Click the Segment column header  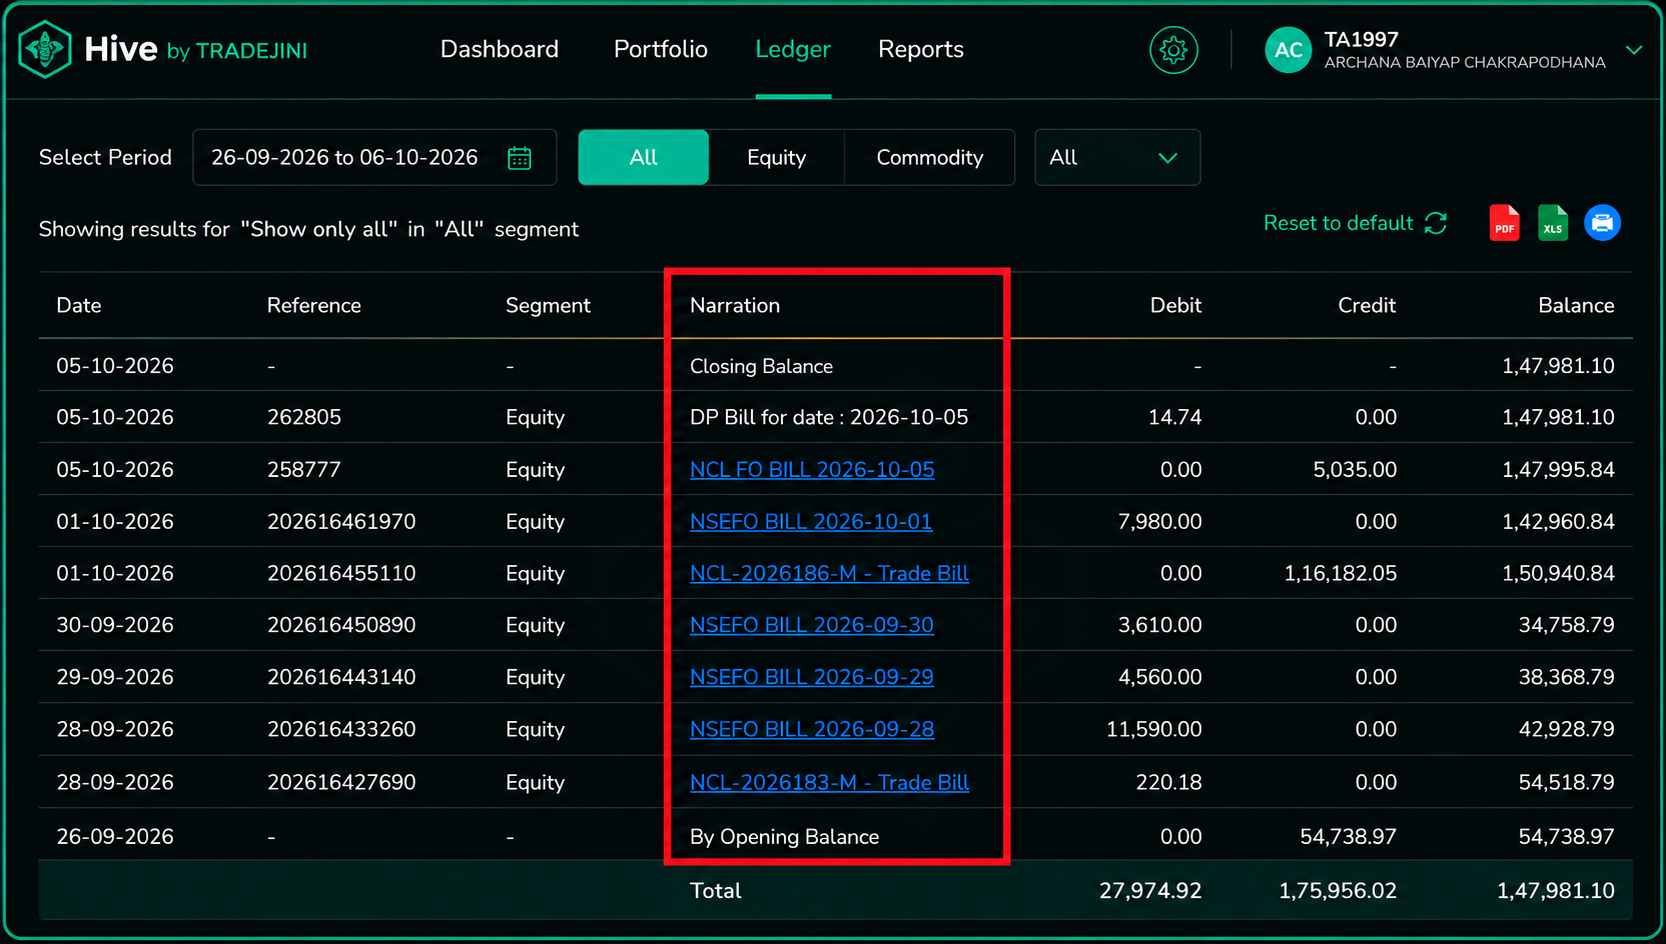pos(548,305)
